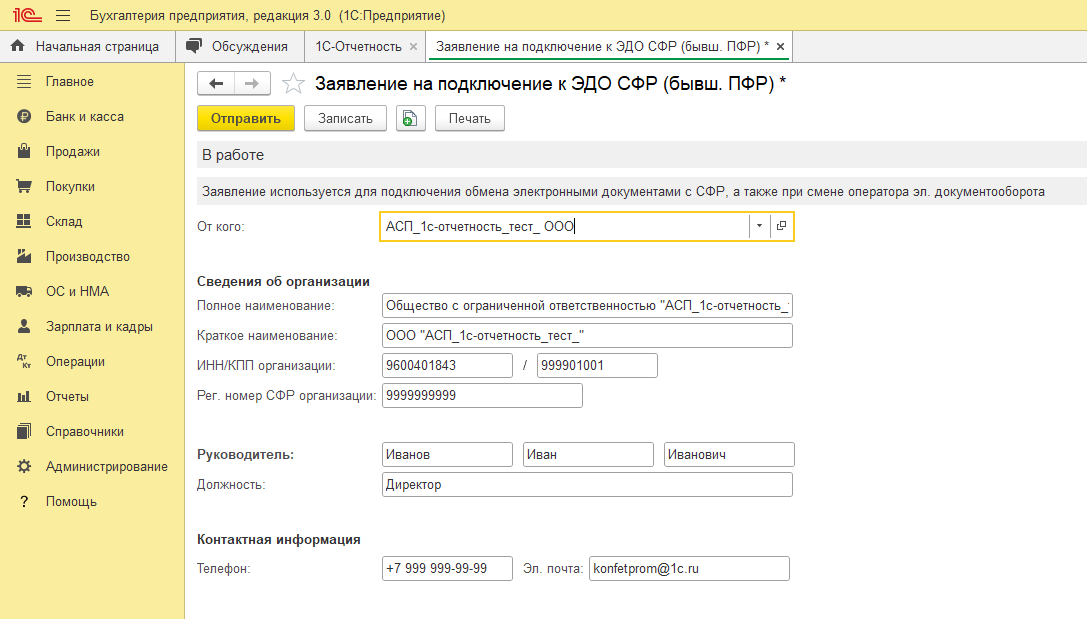Screen dimensions: 1087x619
Task: Click the green document icon button
Action: coord(410,119)
